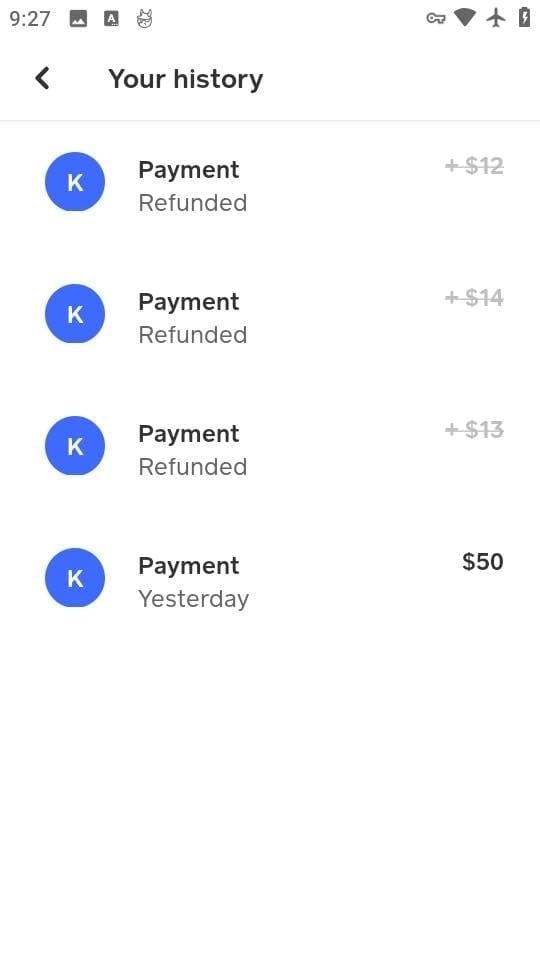Tap the struck-through +$14 amount
The height and width of the screenshot is (960, 540).
pyautogui.click(x=474, y=298)
